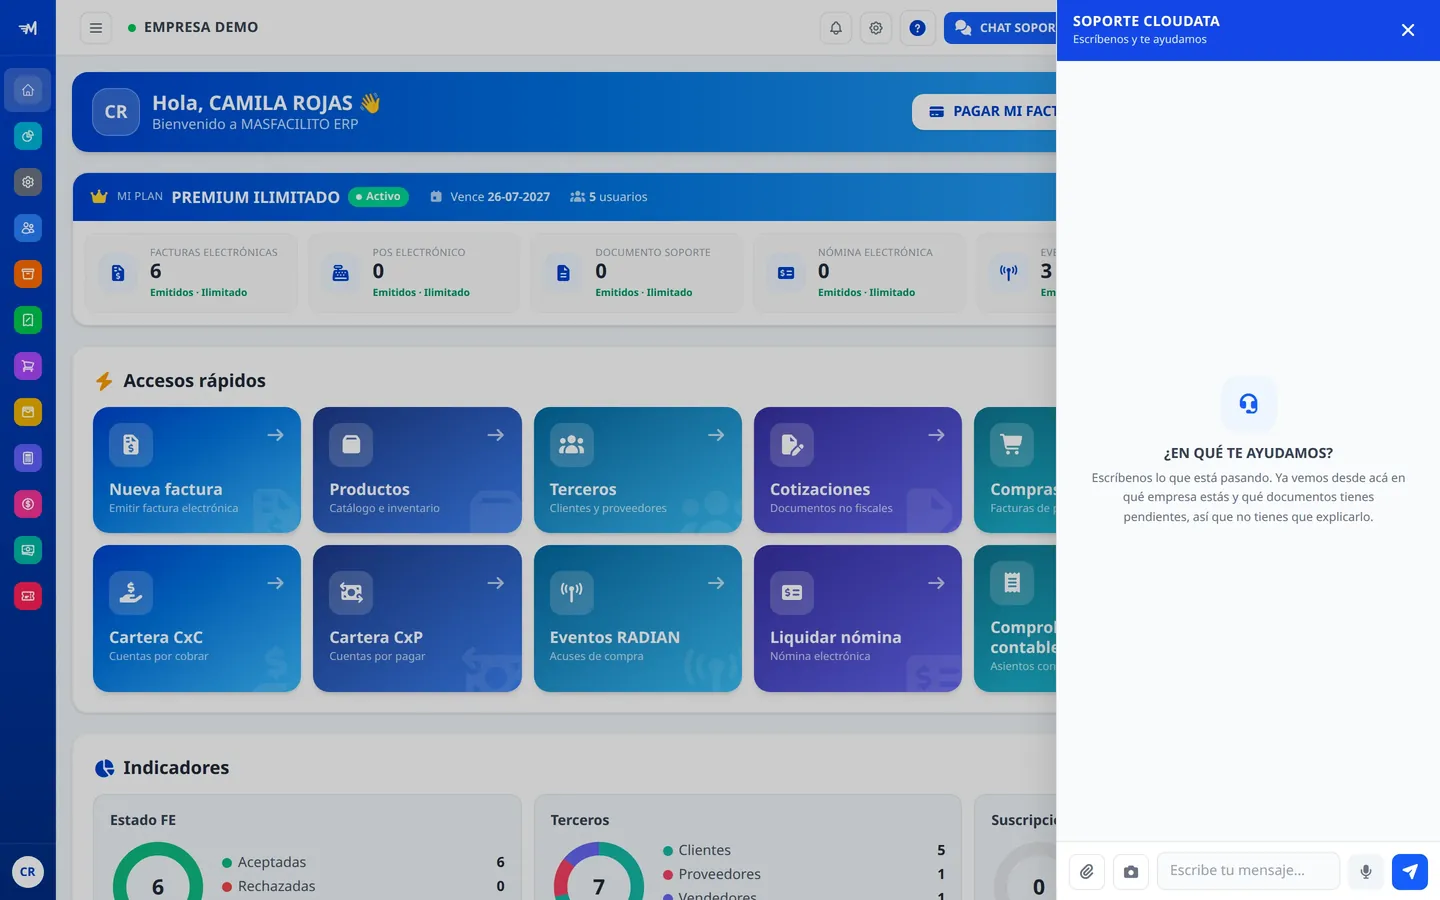Open the indigo calculator sidebar icon

(x=28, y=458)
